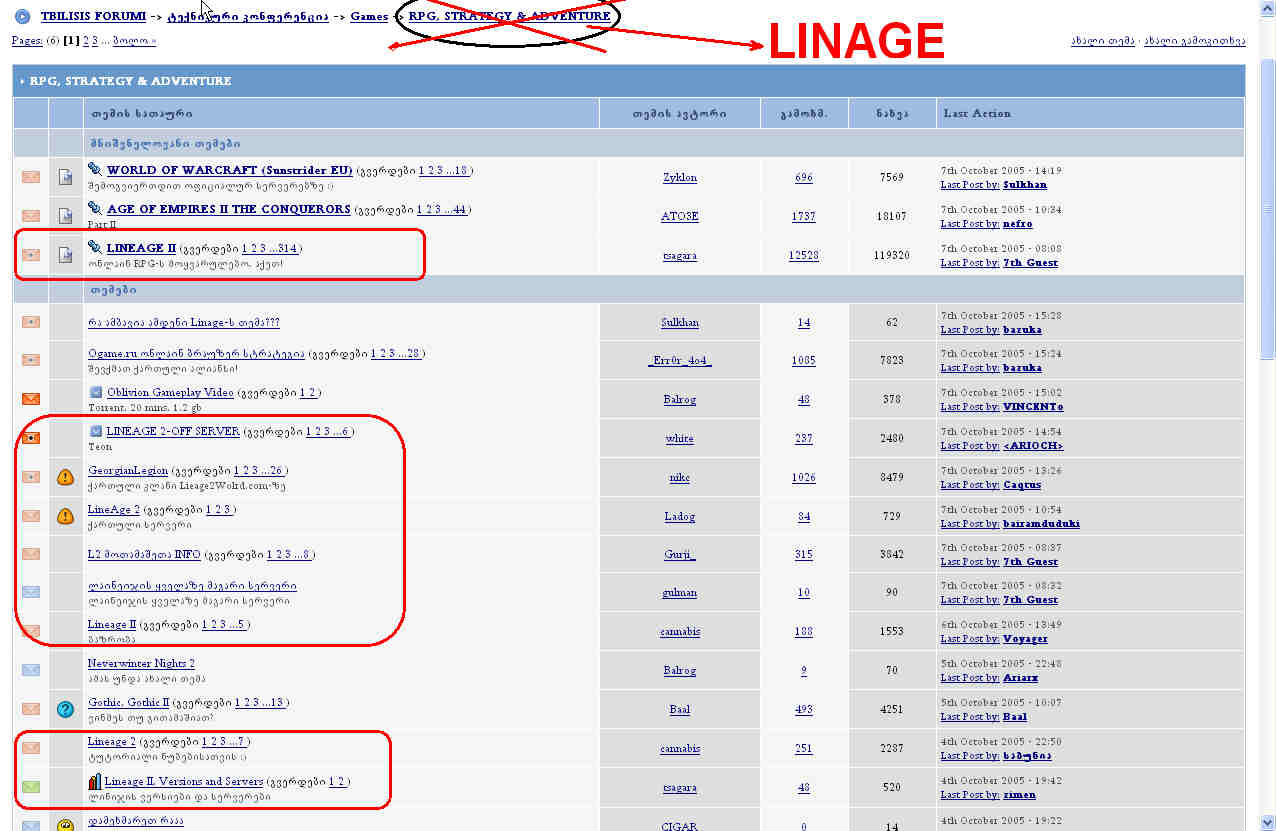Click the attachment pin icon before WORLD OF WARCRAFT title
The width and height of the screenshot is (1276, 831).
point(94,169)
